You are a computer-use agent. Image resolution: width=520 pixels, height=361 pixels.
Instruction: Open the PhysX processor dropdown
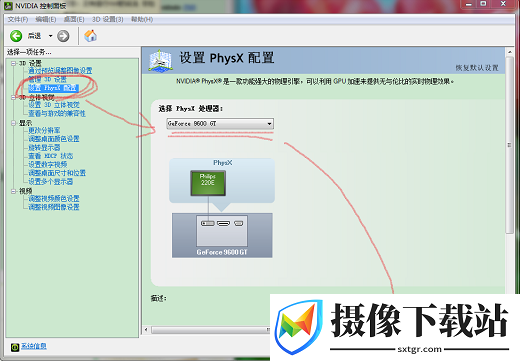[x=220, y=124]
